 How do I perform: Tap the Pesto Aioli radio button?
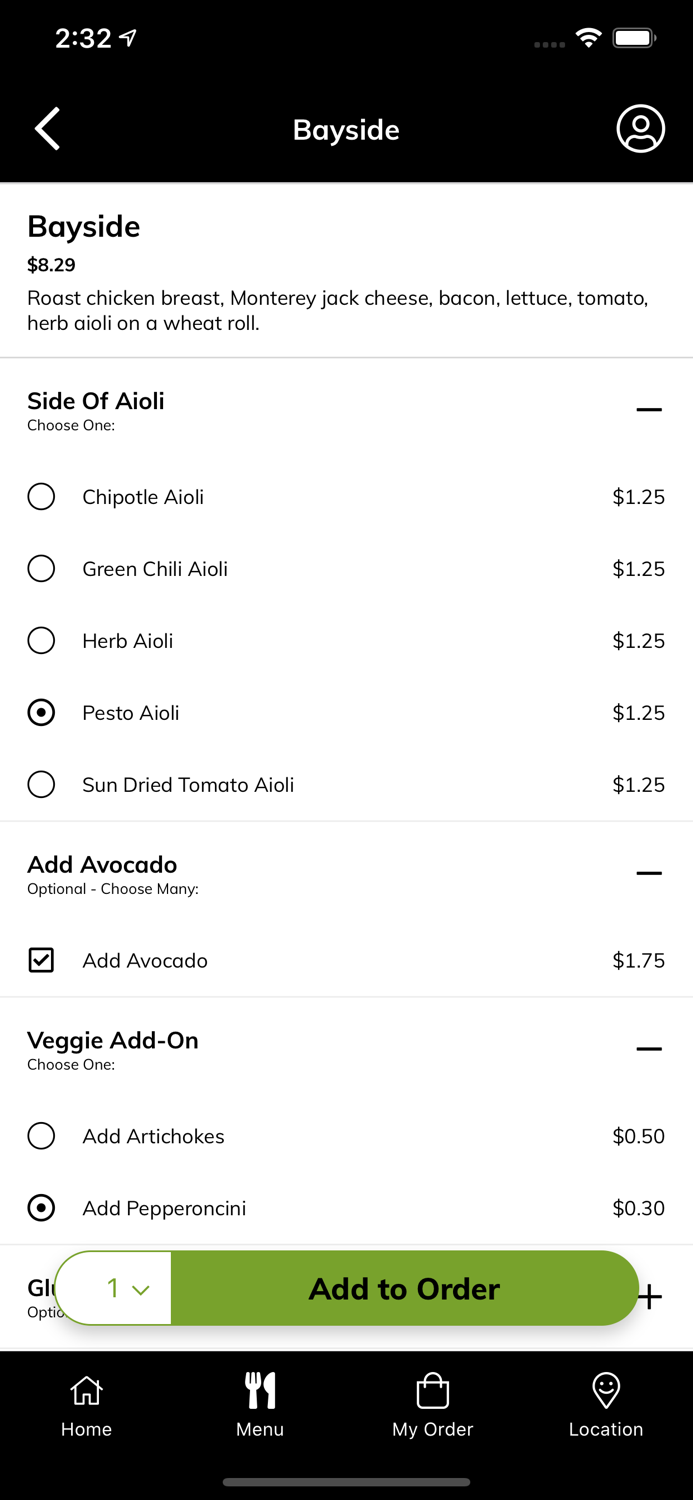click(x=41, y=713)
